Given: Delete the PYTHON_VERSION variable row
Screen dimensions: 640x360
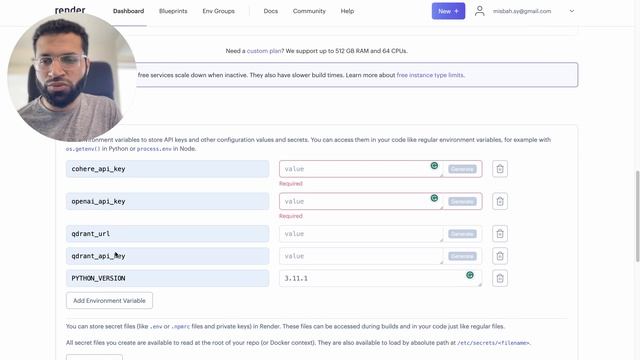Looking at the screenshot, I should [500, 278].
